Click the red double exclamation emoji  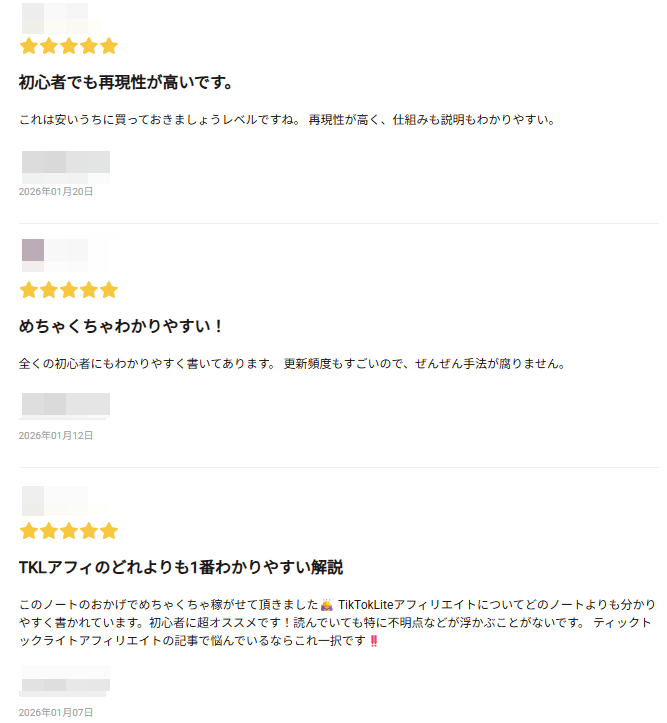coord(374,641)
